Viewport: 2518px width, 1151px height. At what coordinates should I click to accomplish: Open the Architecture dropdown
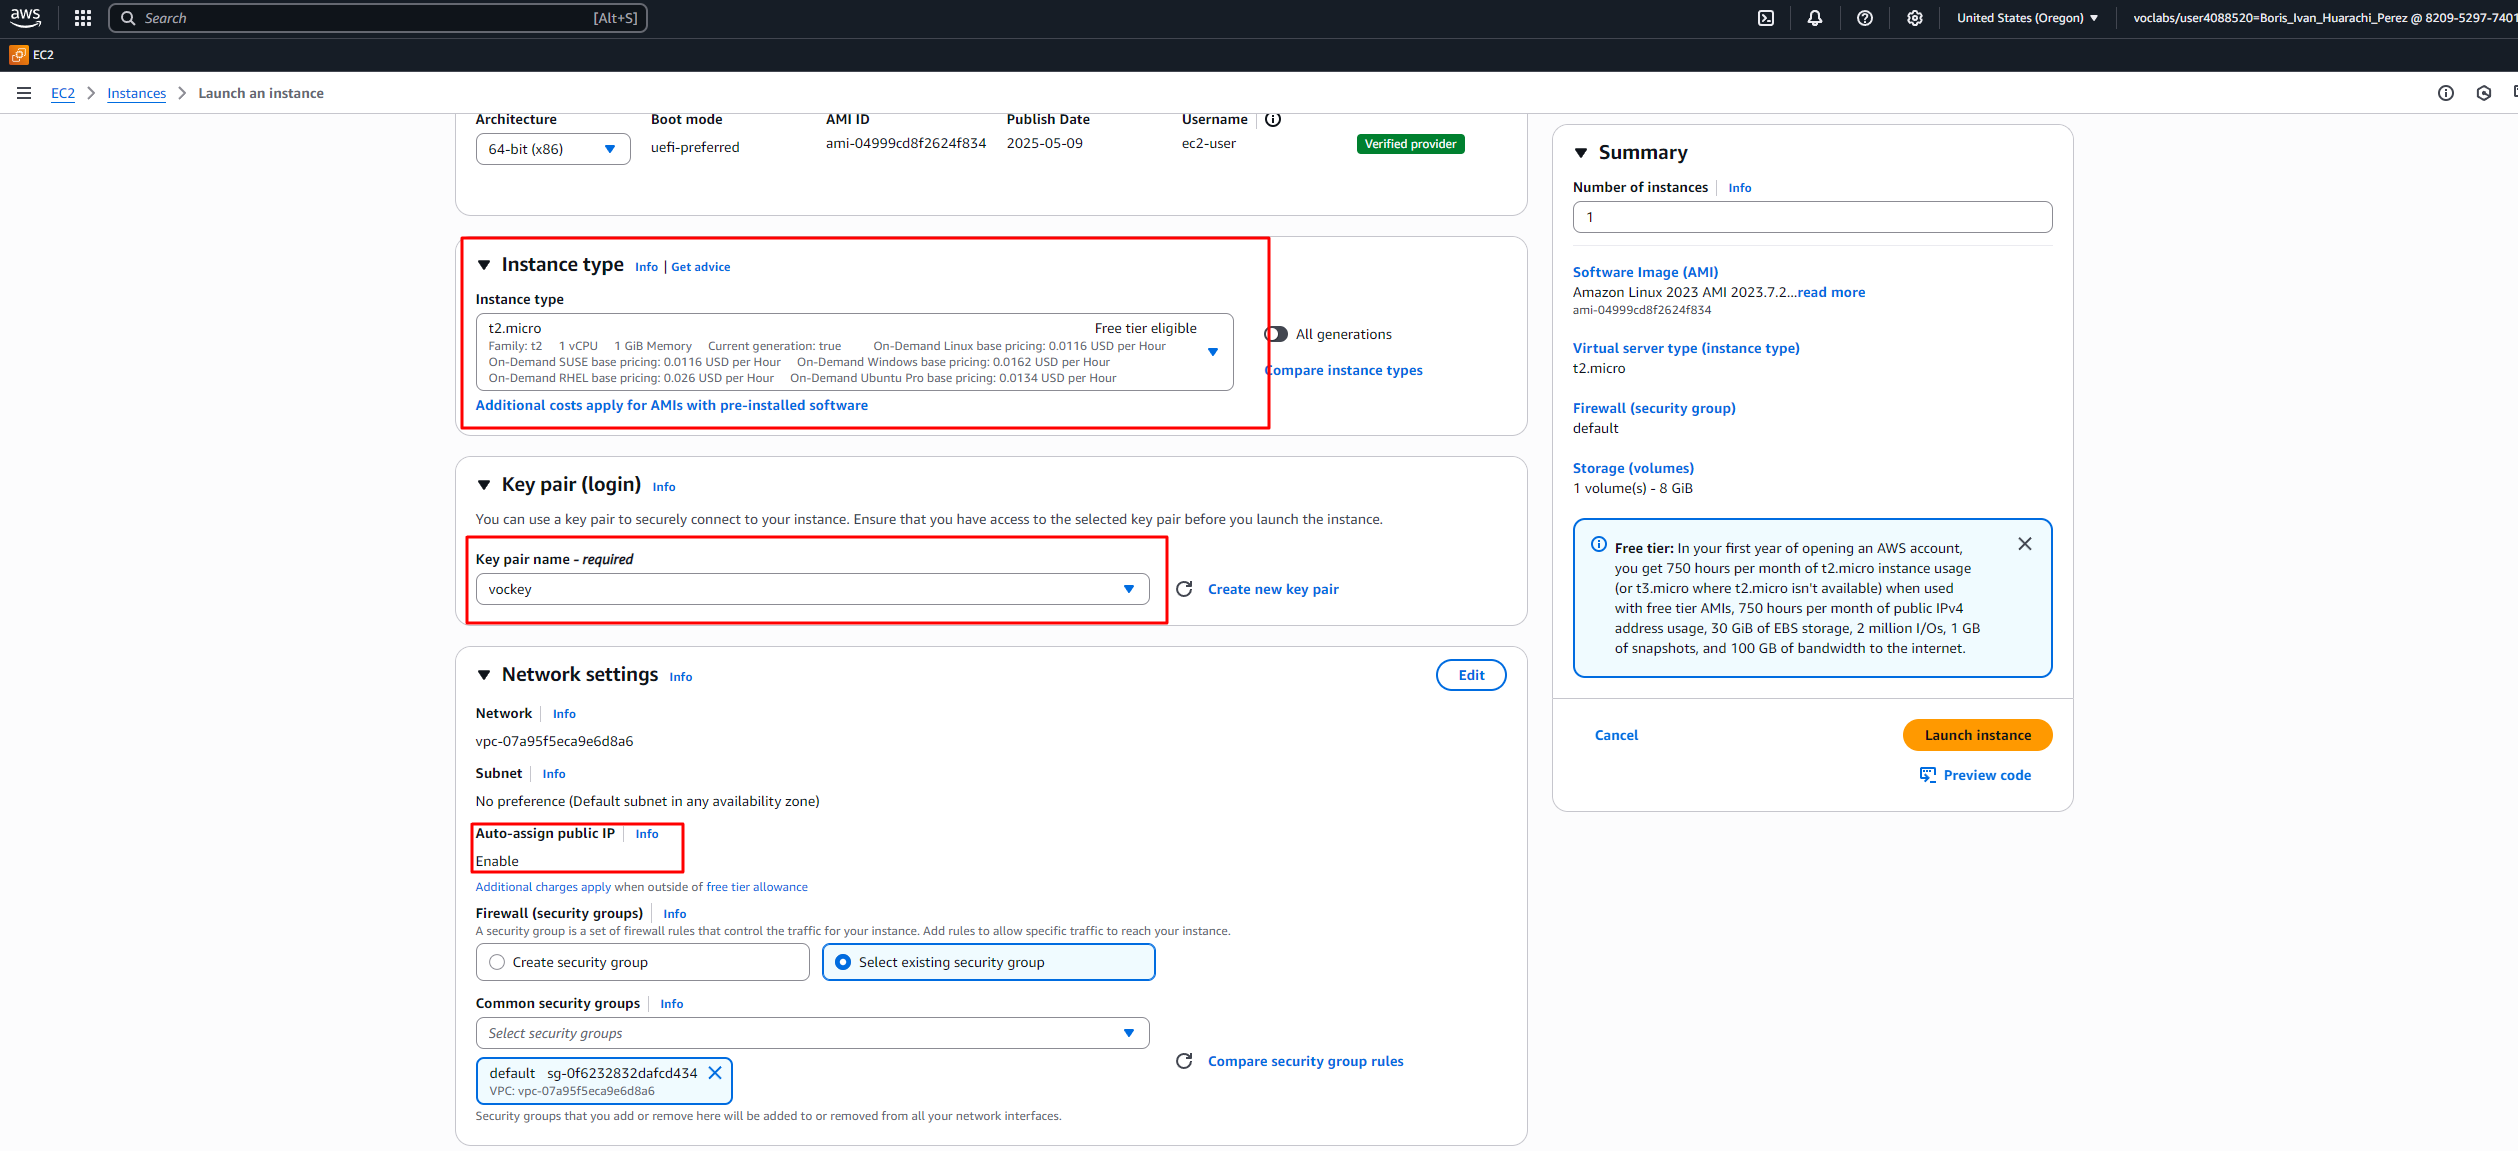coord(553,149)
